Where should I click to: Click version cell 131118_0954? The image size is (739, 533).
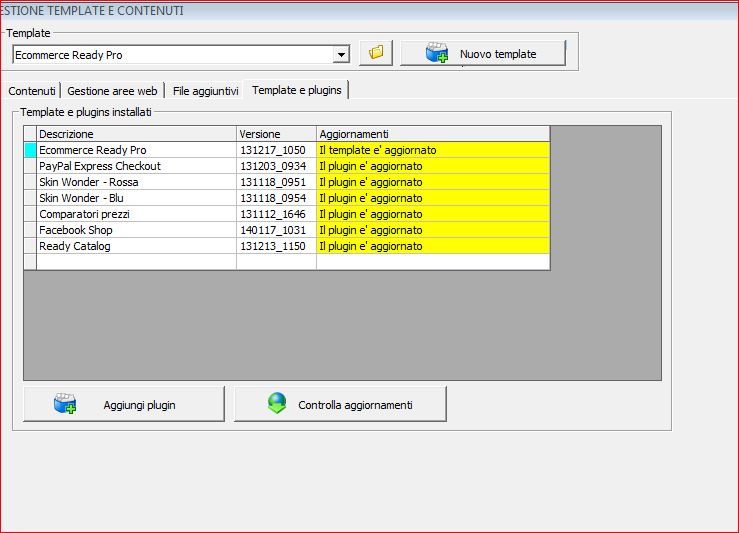point(276,198)
